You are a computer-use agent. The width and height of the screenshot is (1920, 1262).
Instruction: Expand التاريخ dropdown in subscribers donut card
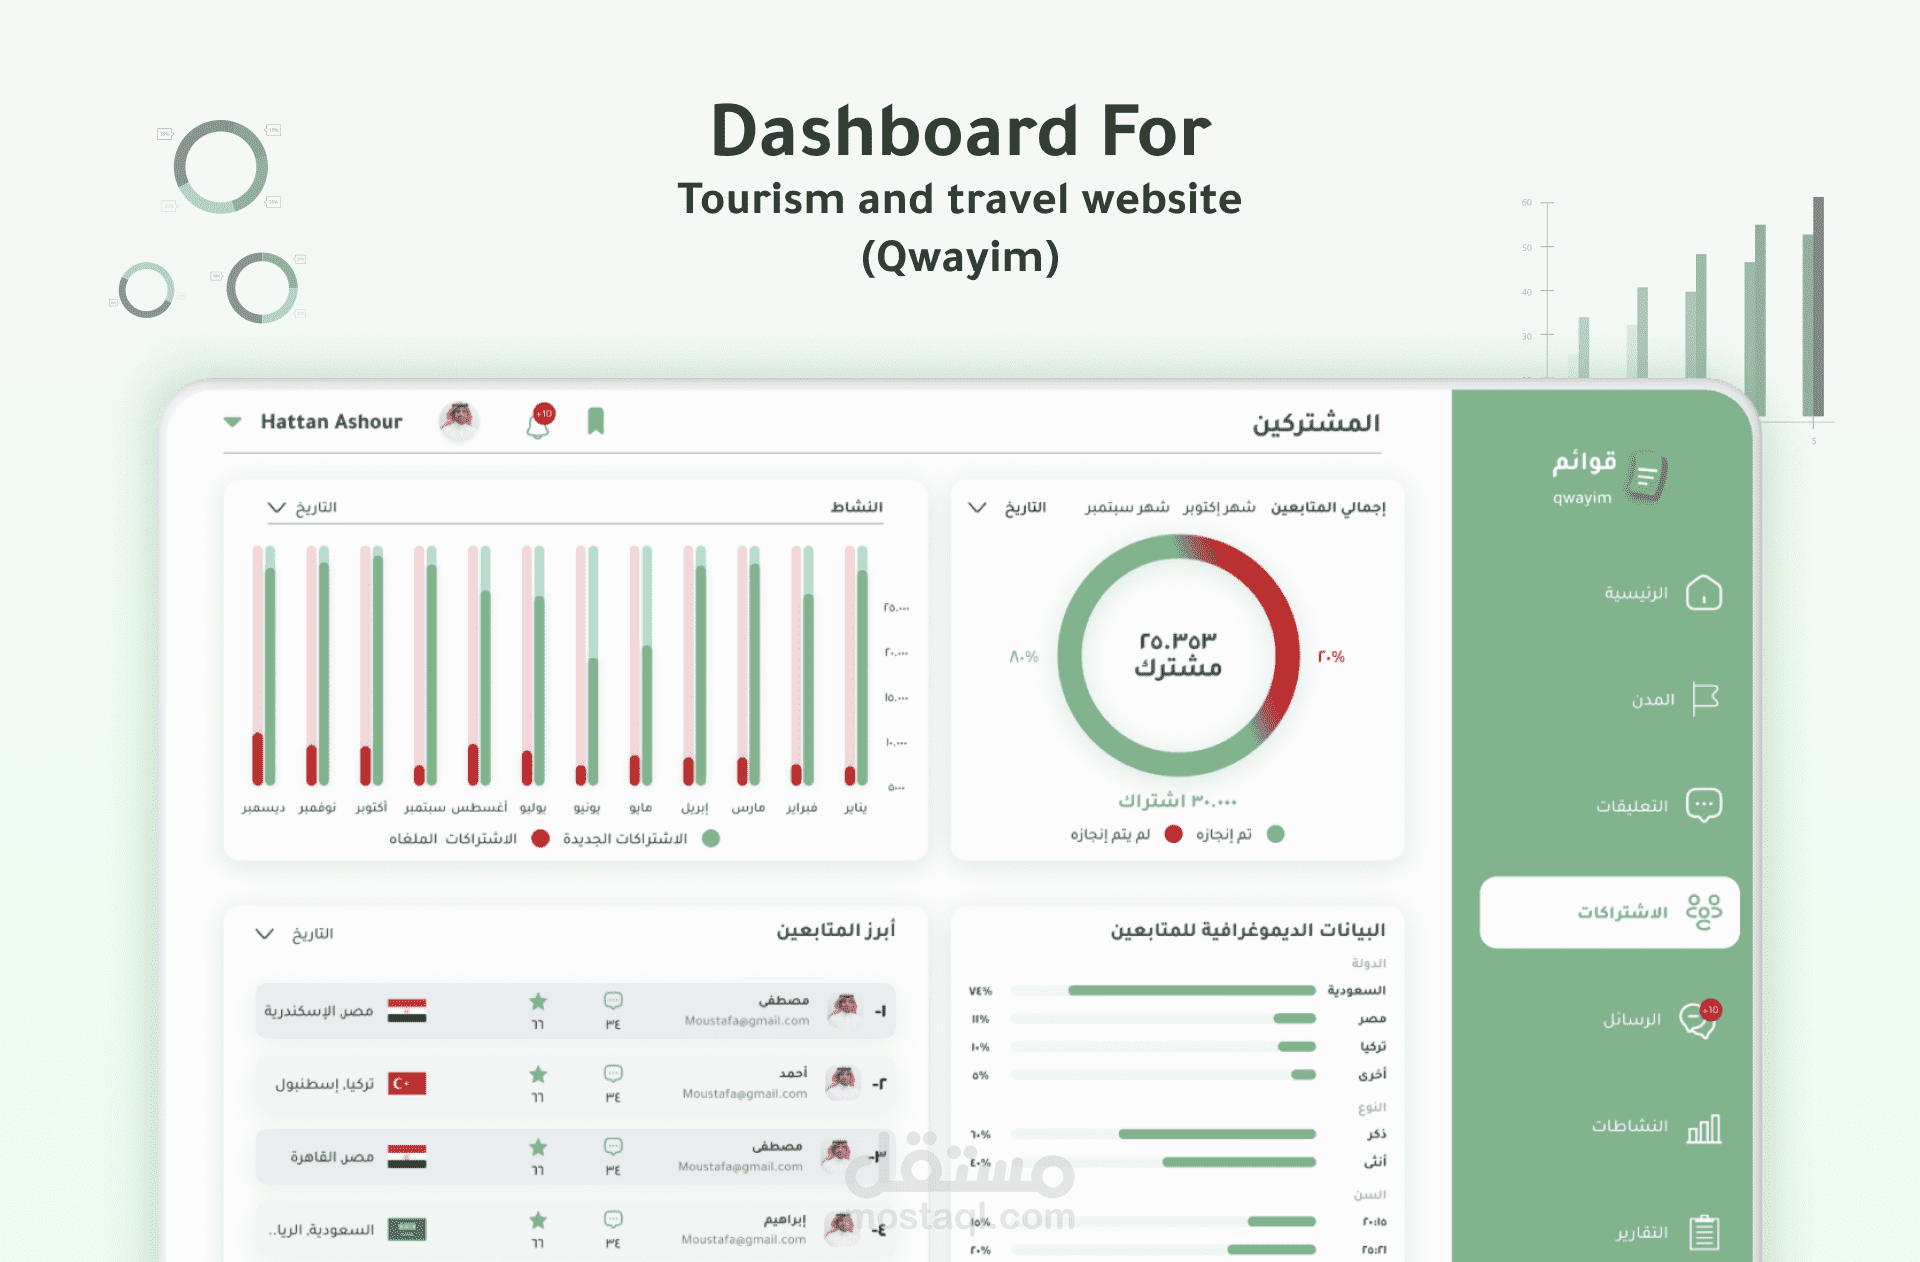click(x=1007, y=507)
